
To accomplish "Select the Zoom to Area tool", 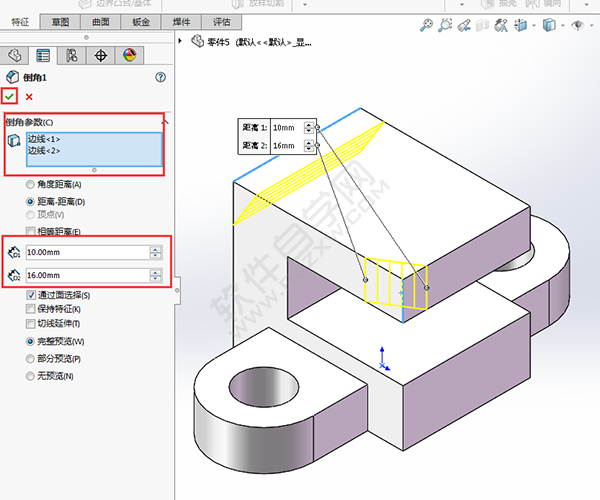I will click(x=445, y=26).
